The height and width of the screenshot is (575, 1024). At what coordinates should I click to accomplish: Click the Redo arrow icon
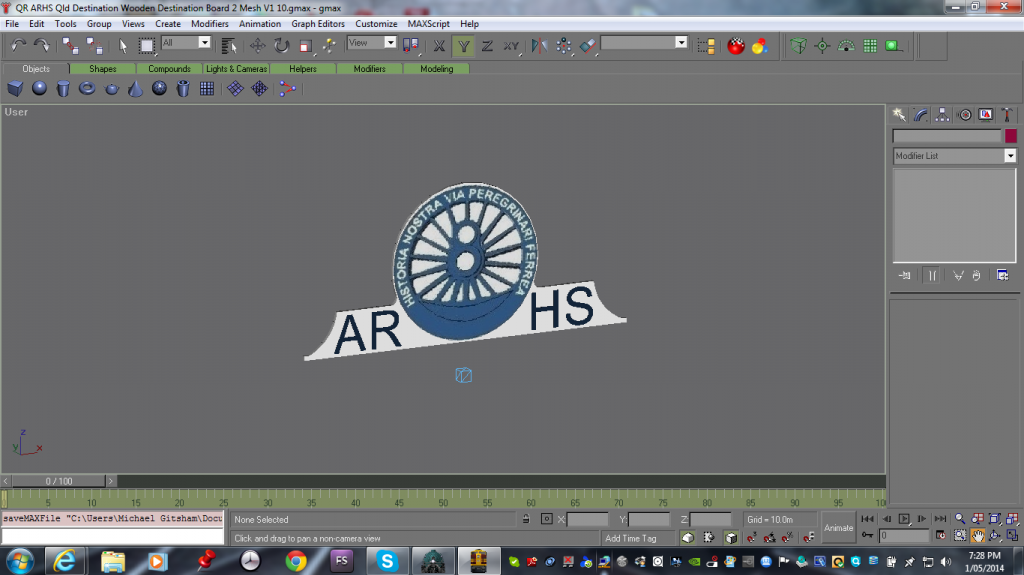[x=42, y=46]
